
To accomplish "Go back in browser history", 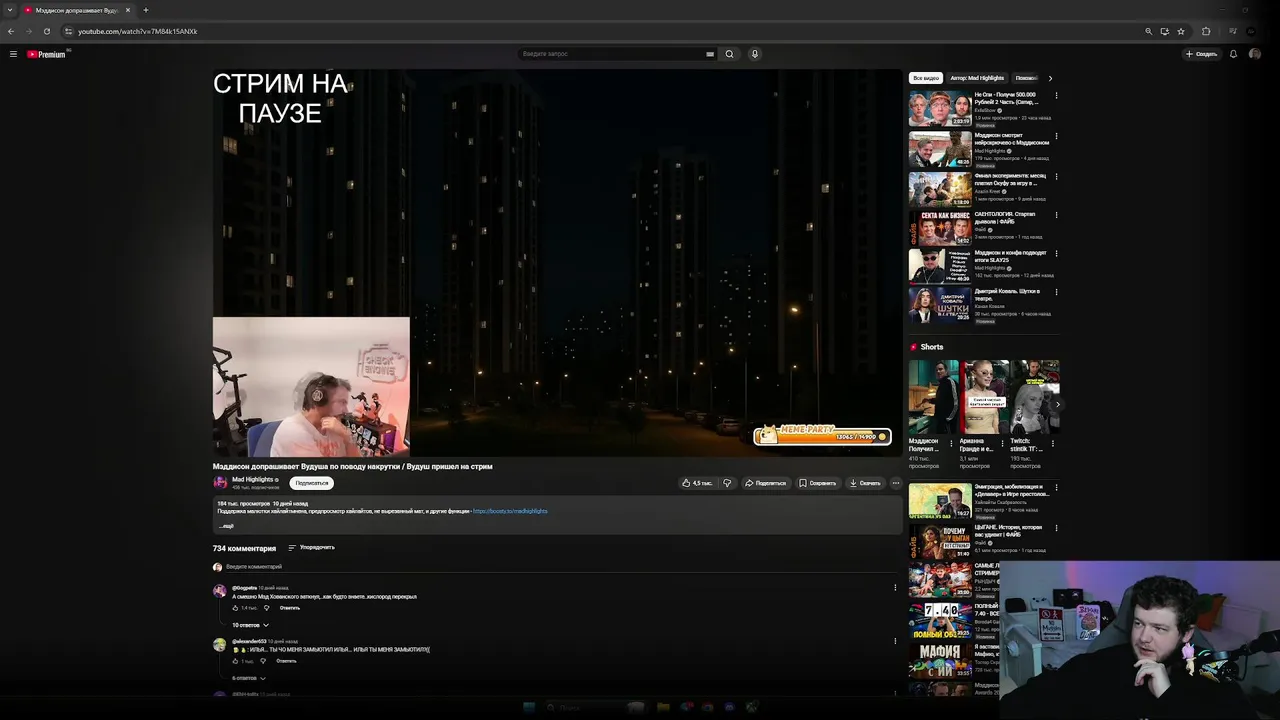I will click(x=11, y=31).
